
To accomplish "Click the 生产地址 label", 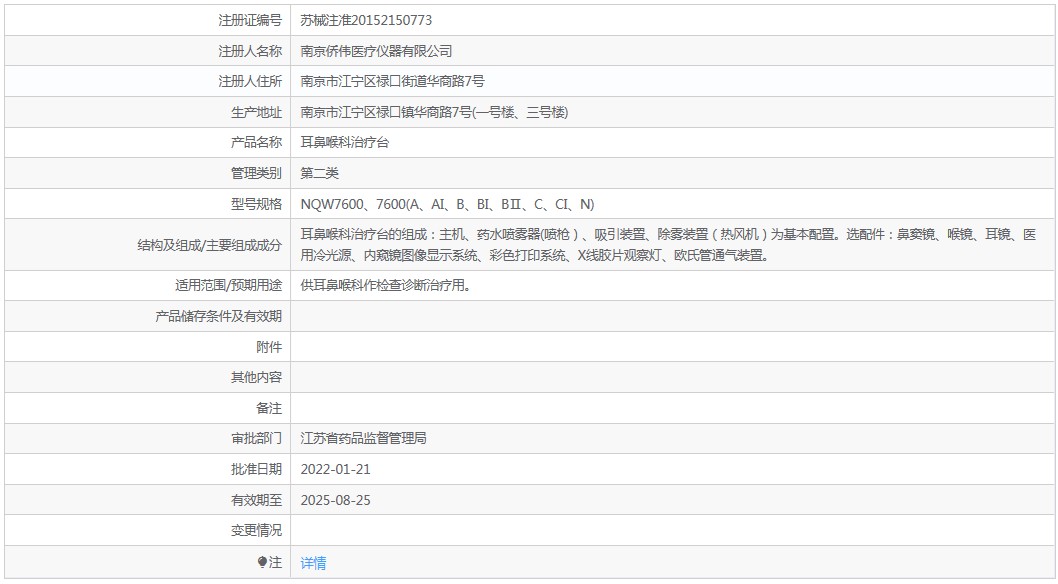I will pyautogui.click(x=256, y=113).
